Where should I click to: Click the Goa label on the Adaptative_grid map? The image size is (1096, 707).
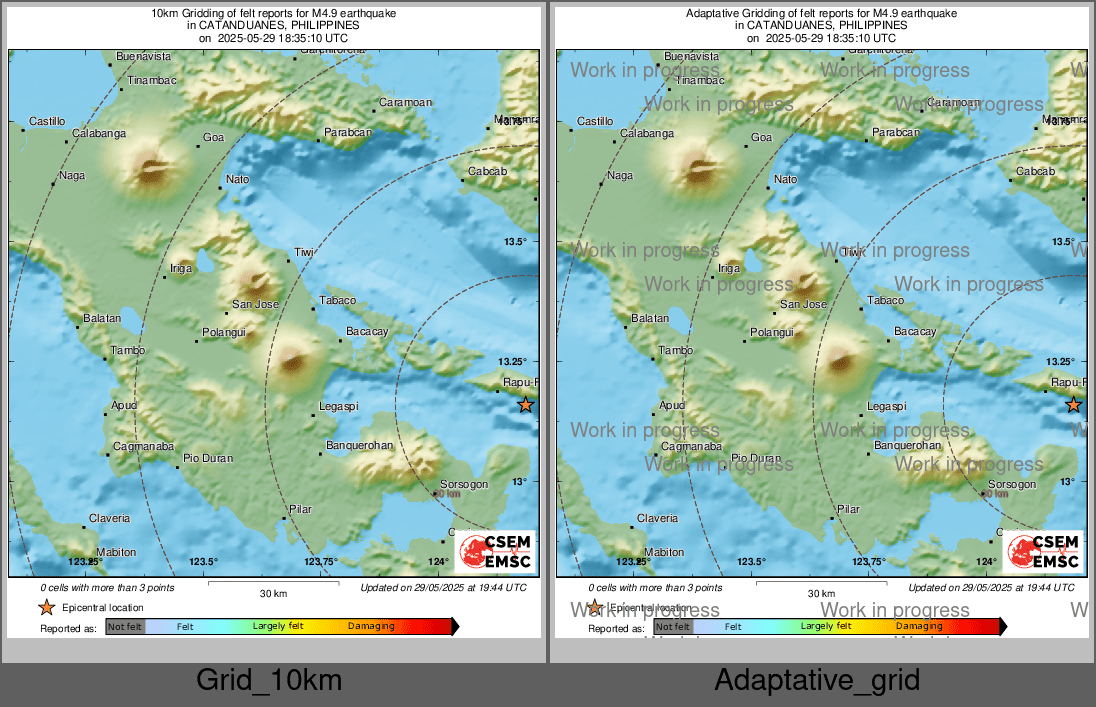coord(762,137)
